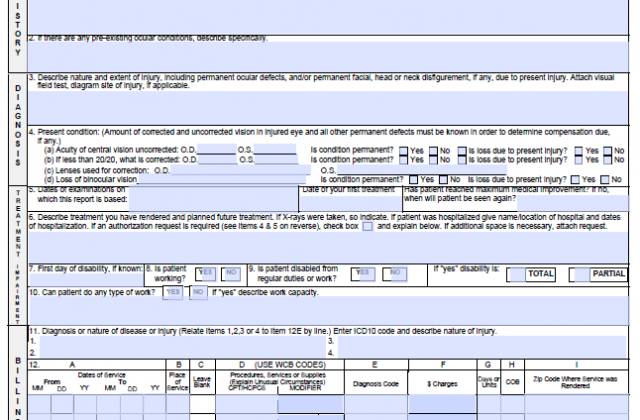Click the corrected vision O.S. field

[x=276, y=159]
